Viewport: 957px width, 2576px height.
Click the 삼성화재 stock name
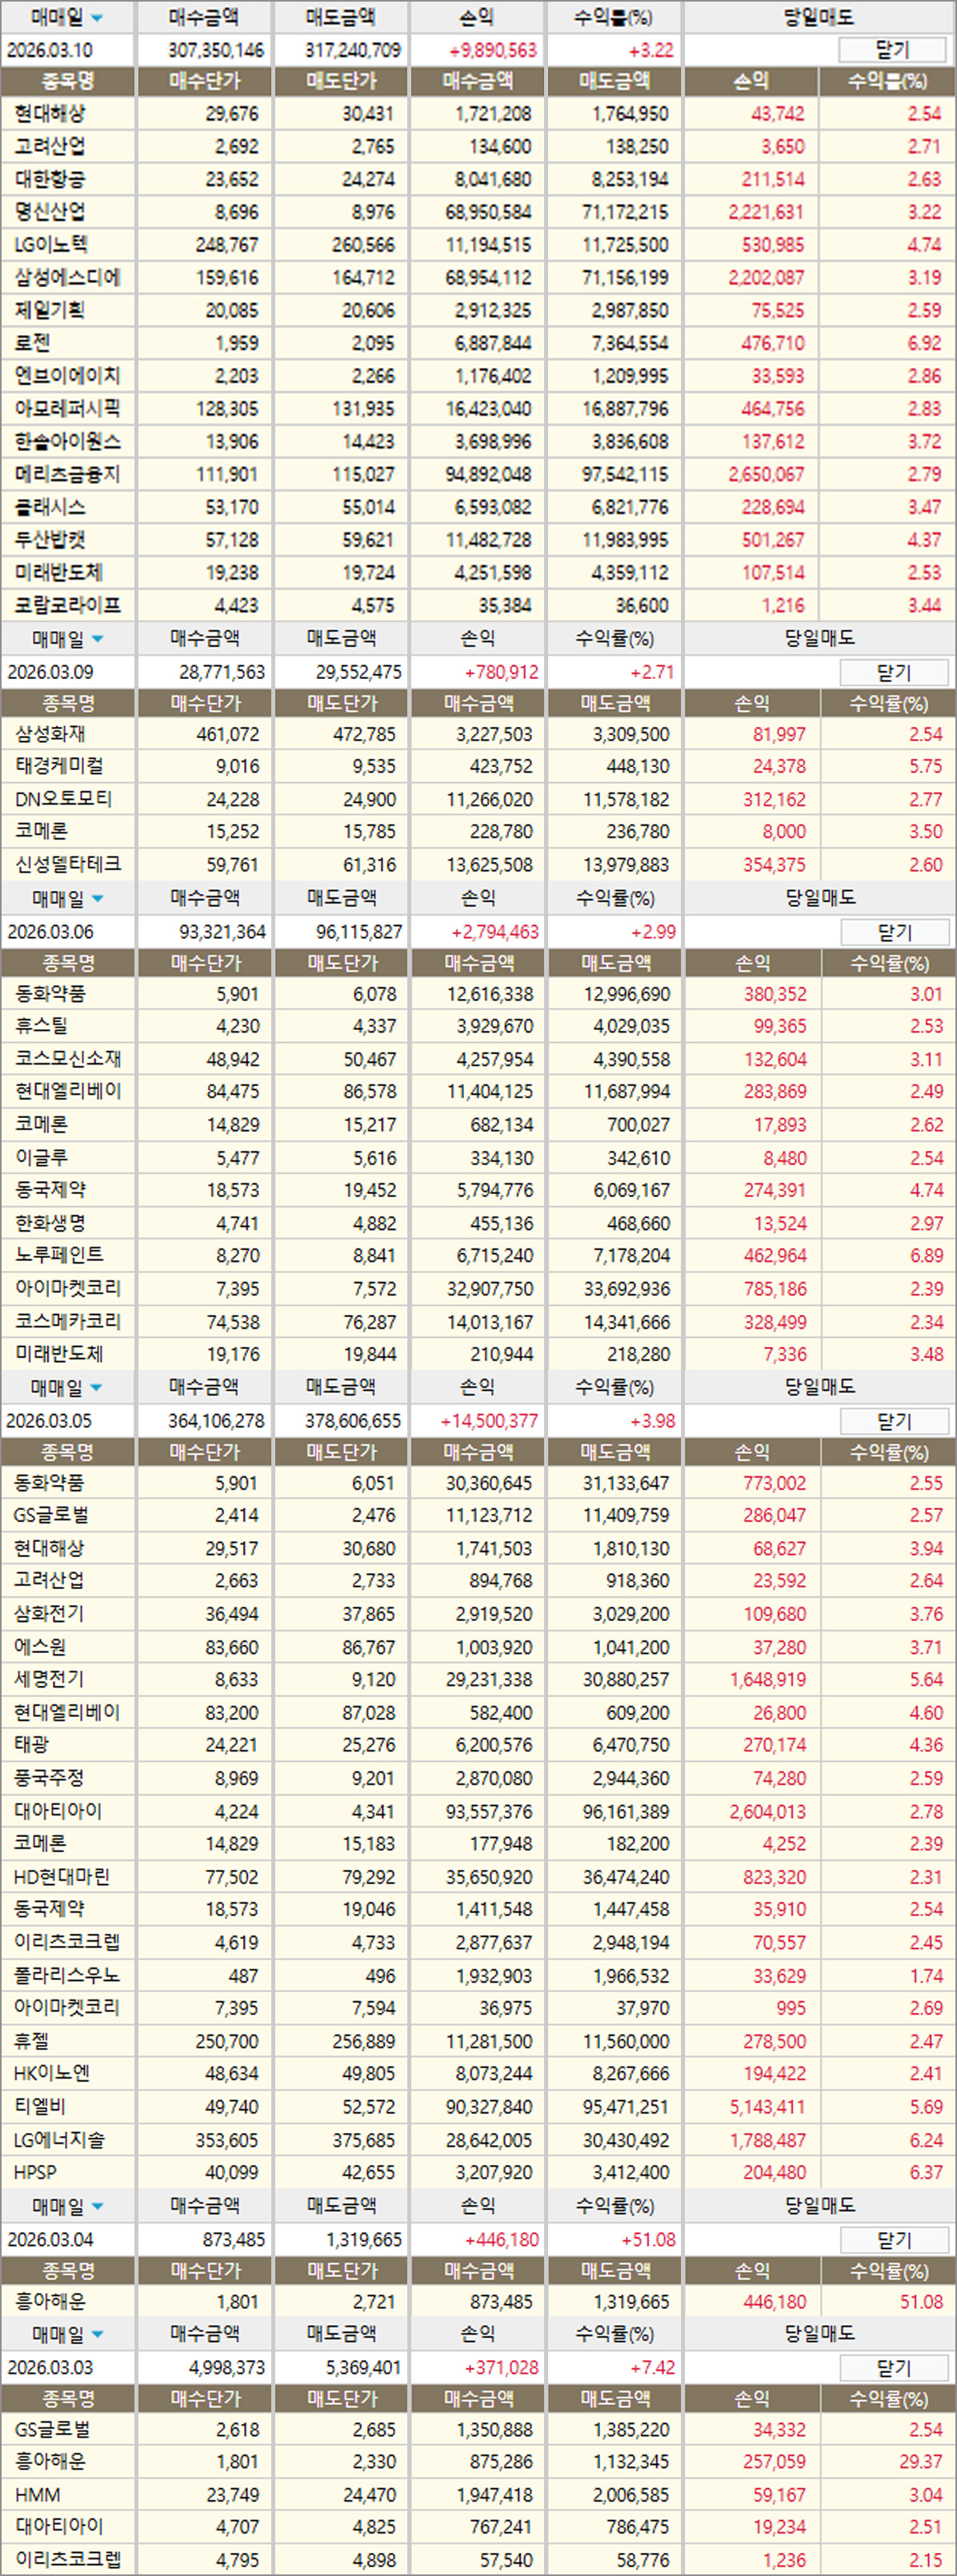click(x=50, y=734)
